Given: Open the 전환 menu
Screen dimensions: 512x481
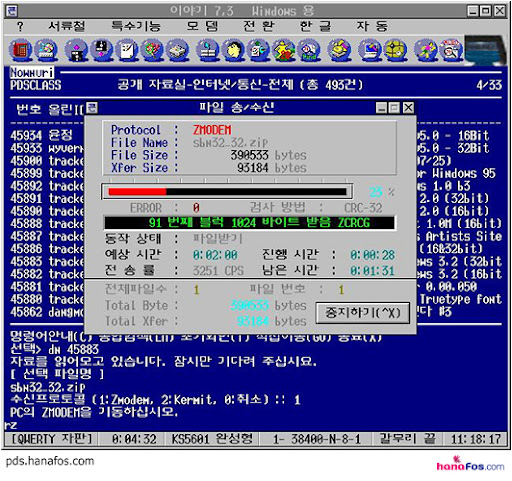Looking at the screenshot, I should pyautogui.click(x=259, y=26).
